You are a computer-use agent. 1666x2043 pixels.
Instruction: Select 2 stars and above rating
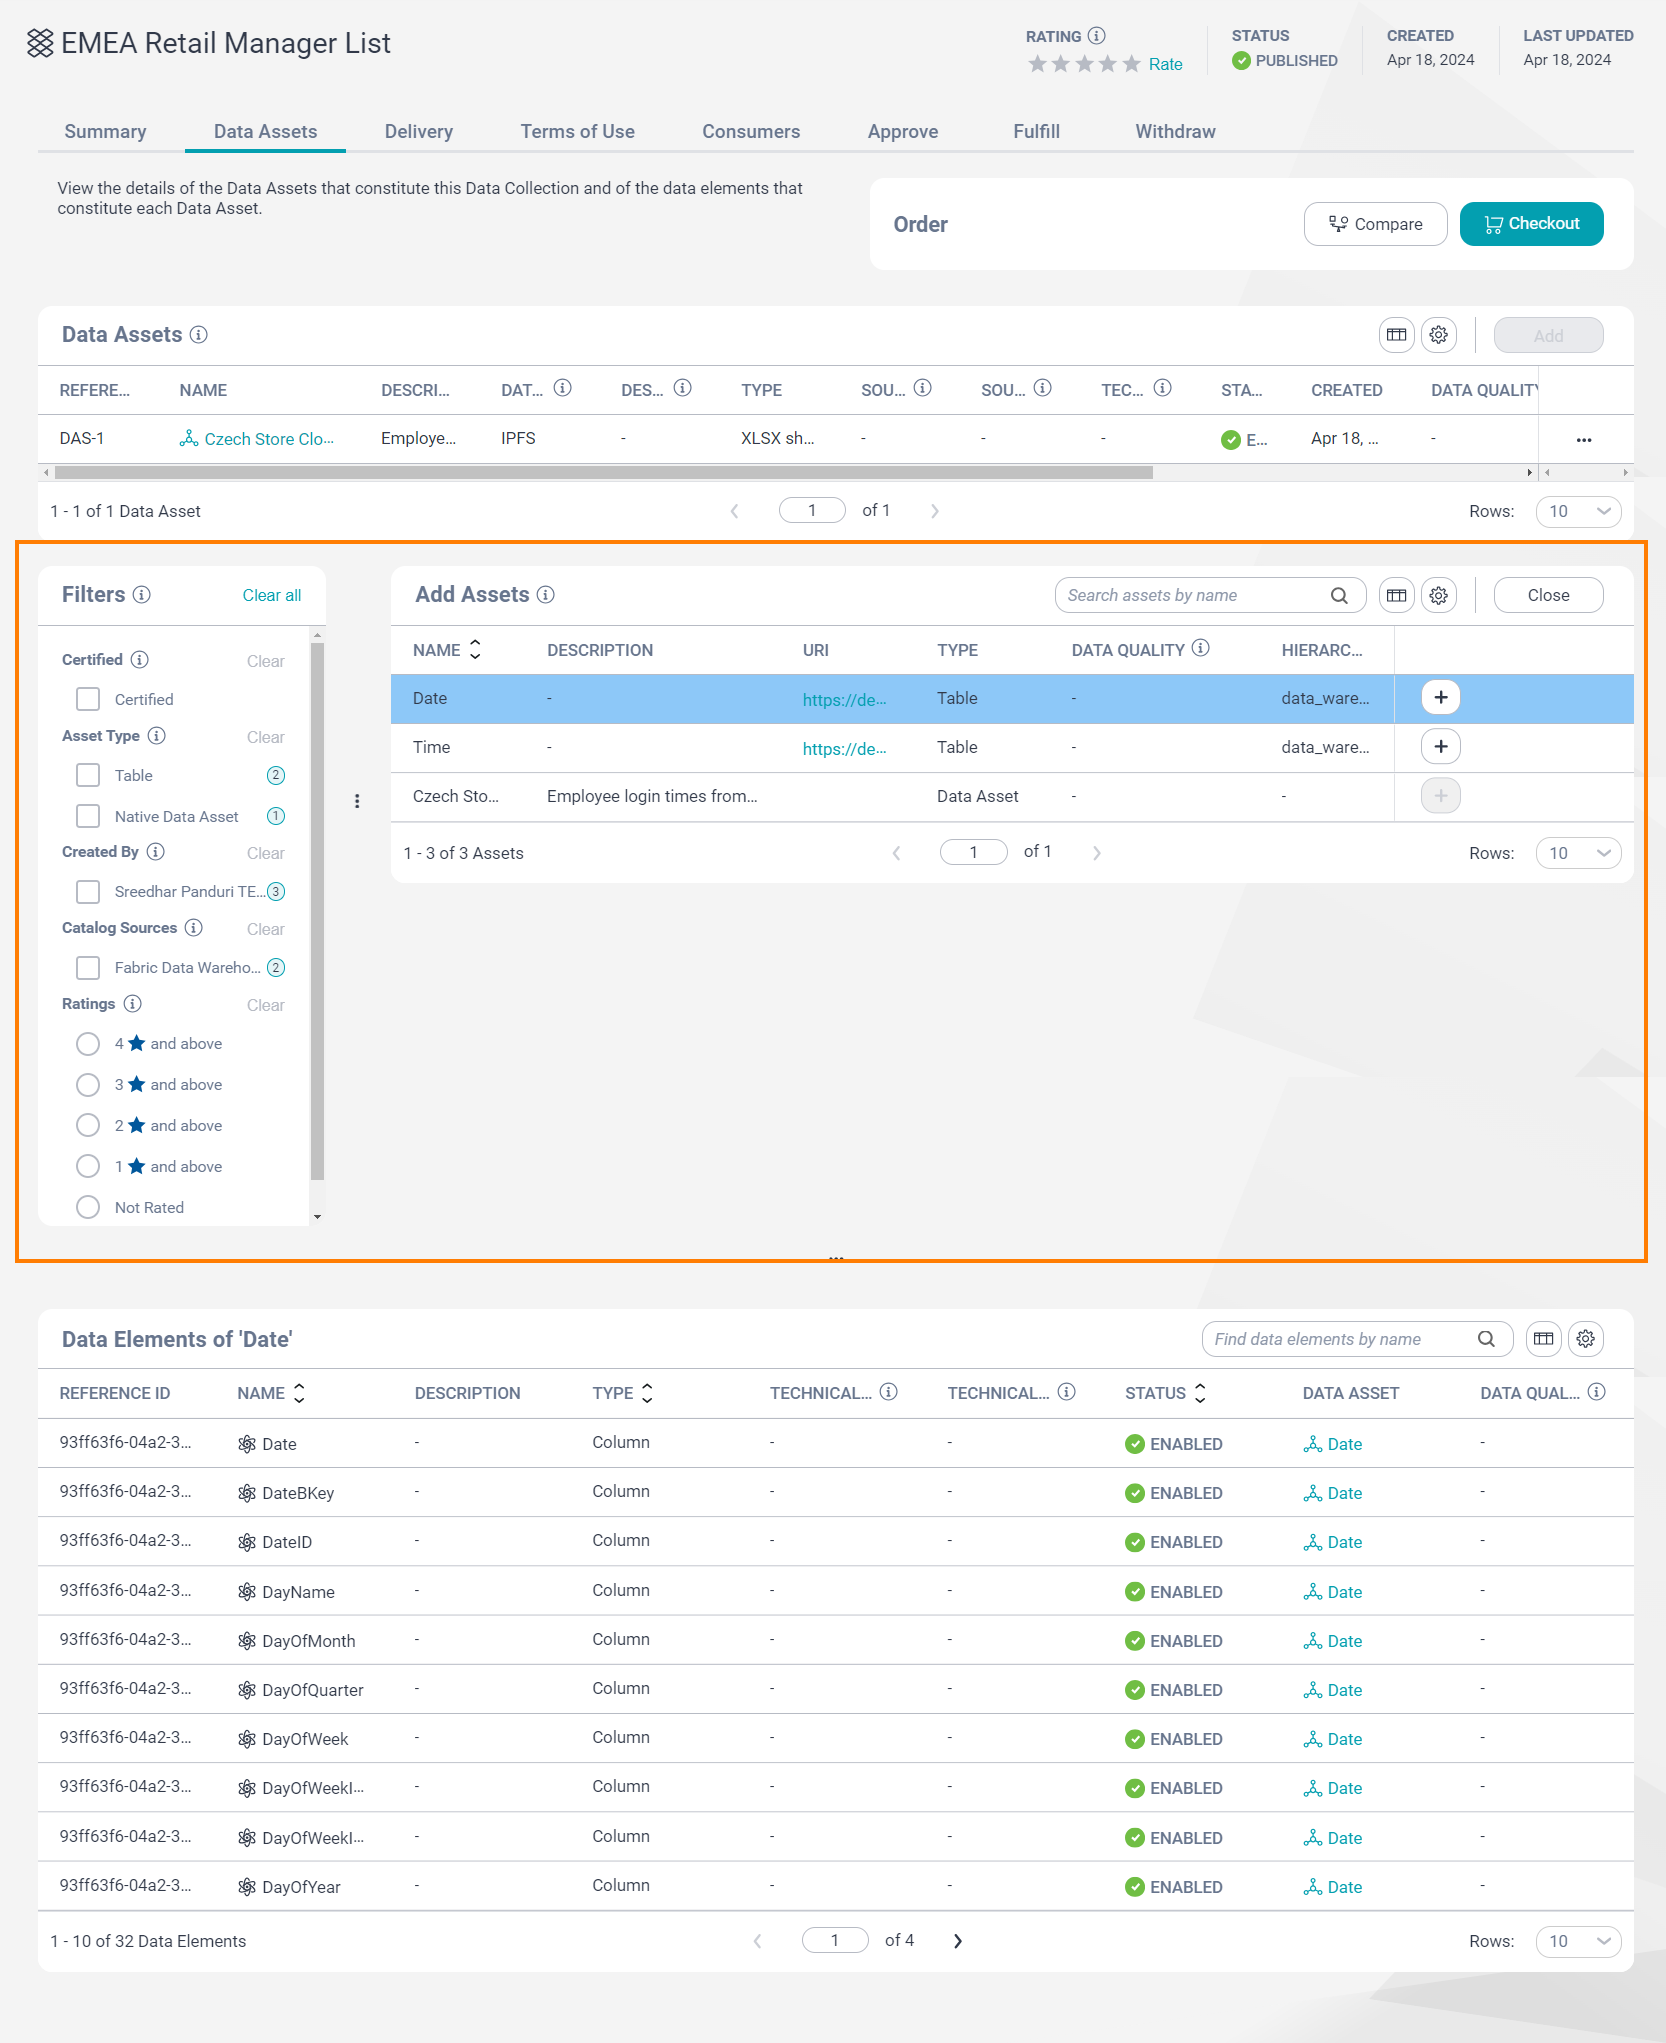88,1126
